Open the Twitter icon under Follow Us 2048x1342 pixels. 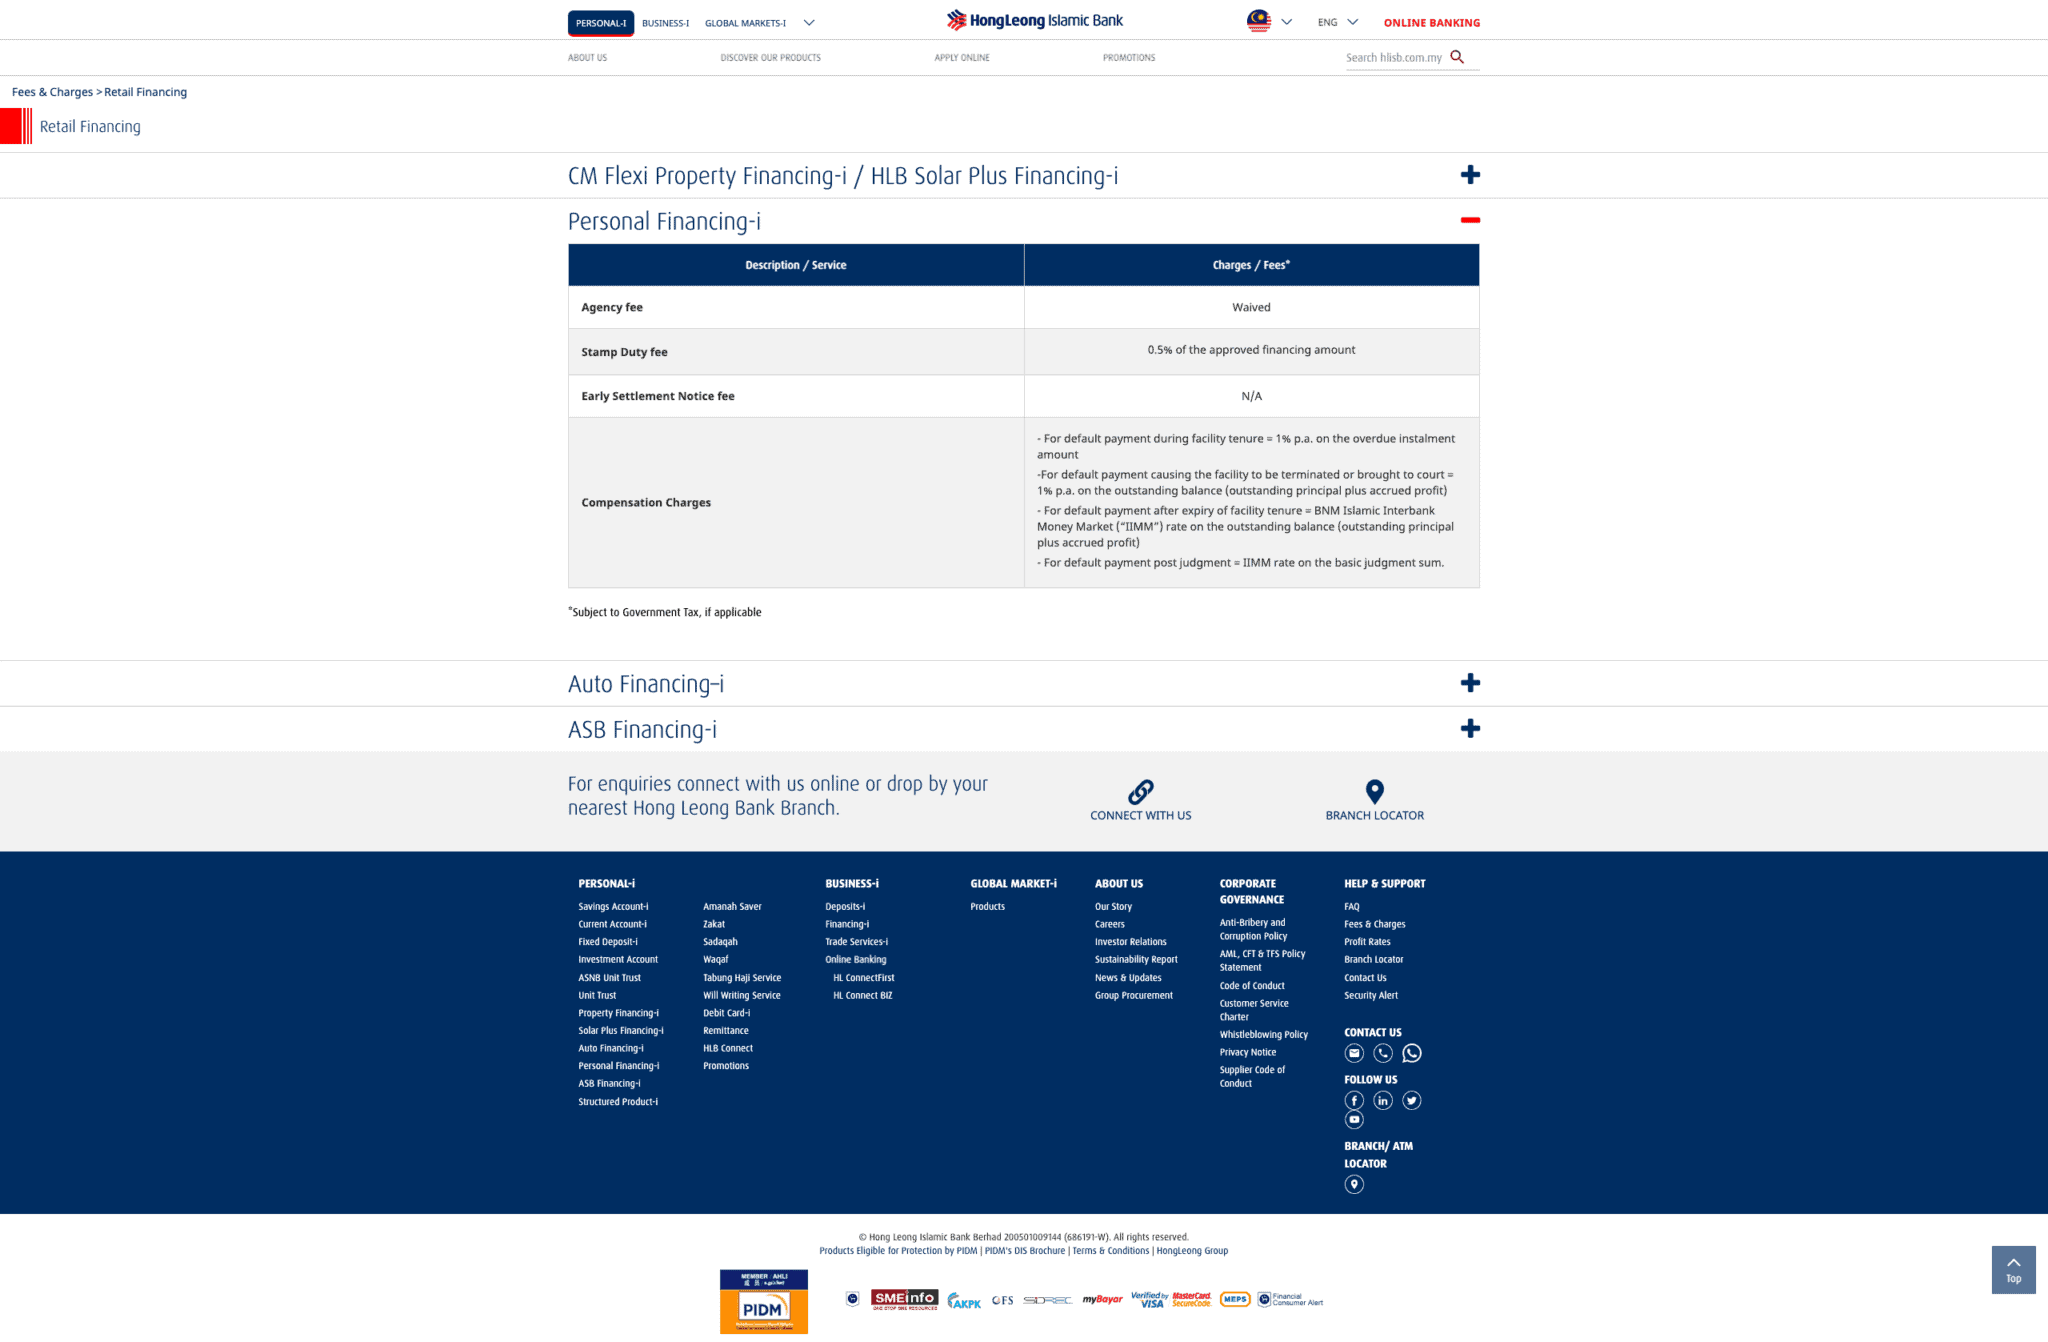pyautogui.click(x=1412, y=1100)
